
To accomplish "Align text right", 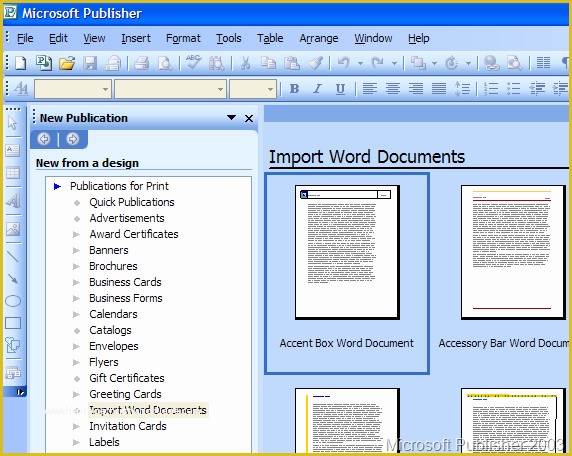I will [x=416, y=89].
